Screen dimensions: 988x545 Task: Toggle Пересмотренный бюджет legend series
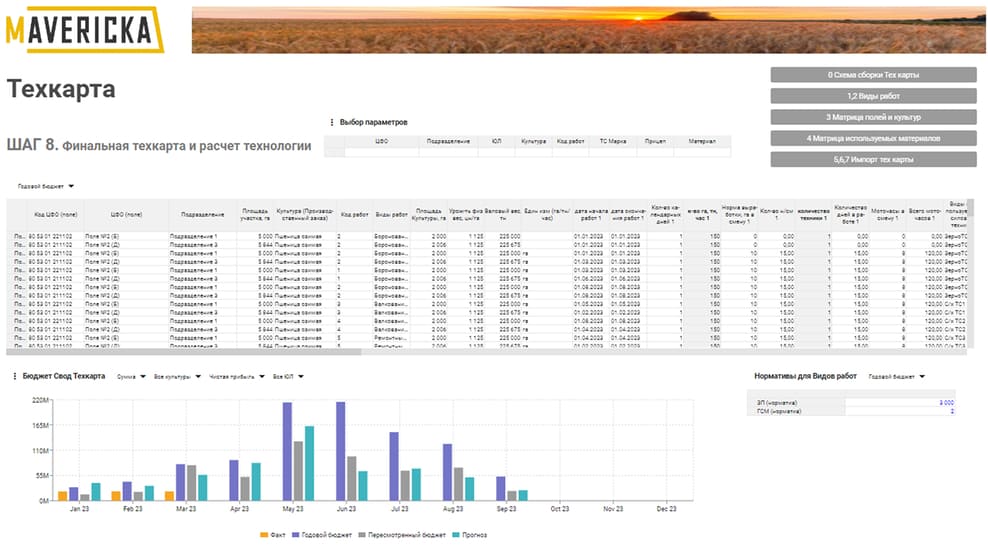[403, 535]
